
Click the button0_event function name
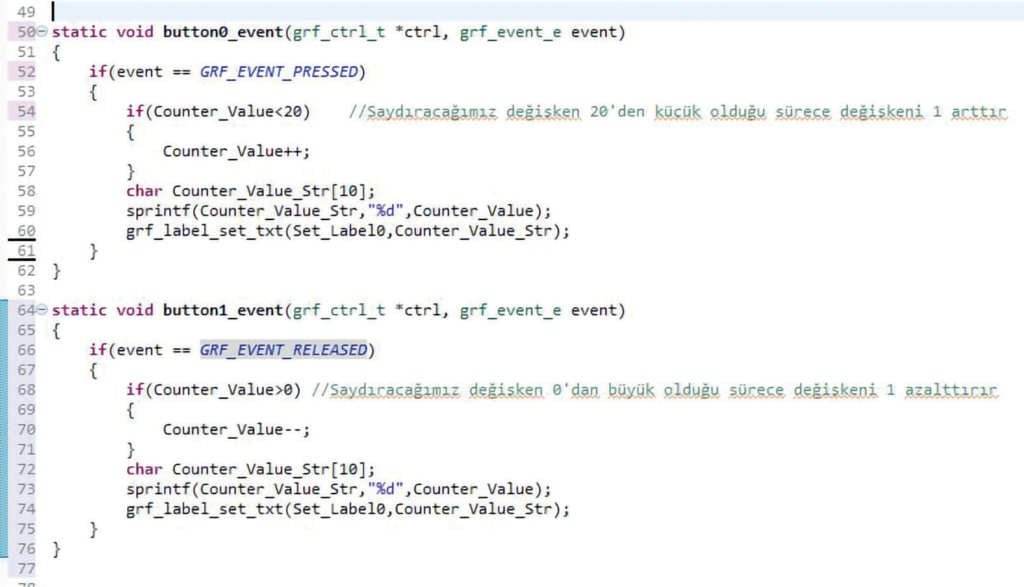coord(223,32)
